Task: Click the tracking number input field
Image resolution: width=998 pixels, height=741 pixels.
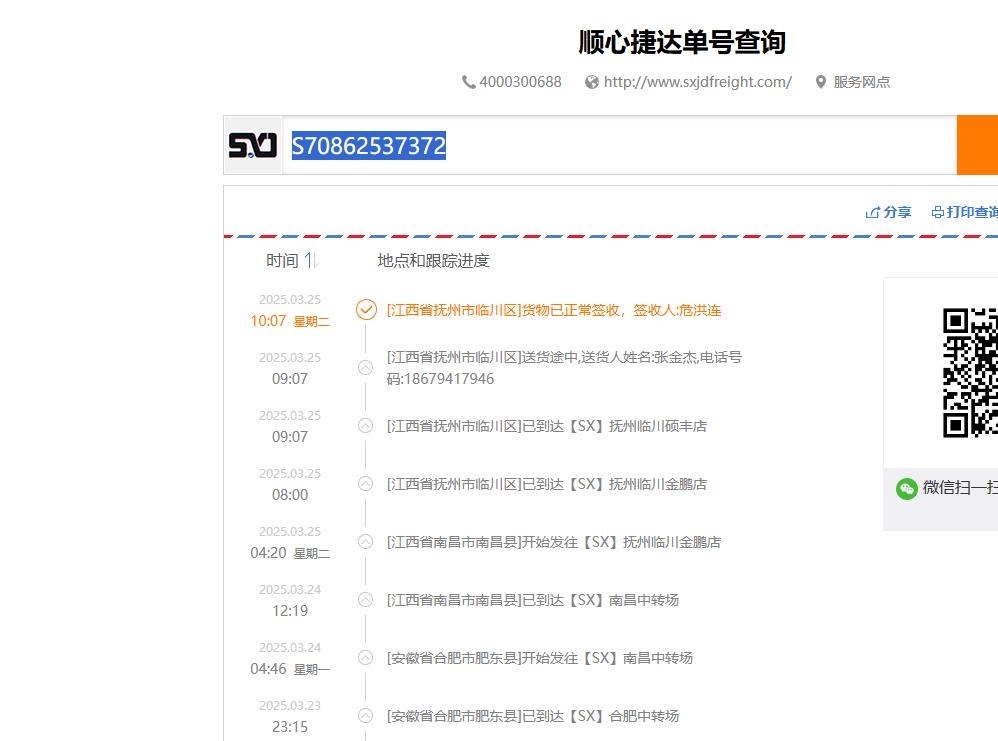Action: (x=619, y=145)
